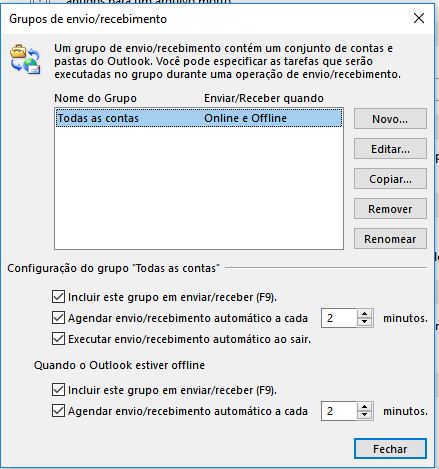Select the 'Todas as contas' group row
The width and height of the screenshot is (439, 469).
(199, 118)
